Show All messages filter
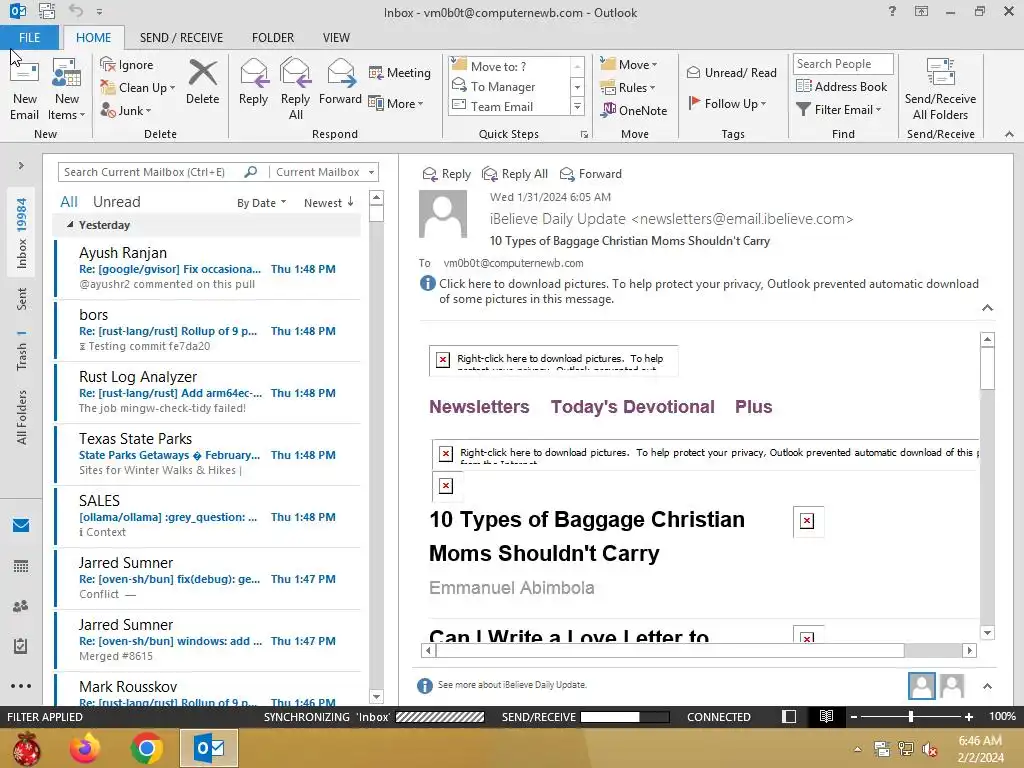Screen dimensions: 1024x768 [69, 202]
